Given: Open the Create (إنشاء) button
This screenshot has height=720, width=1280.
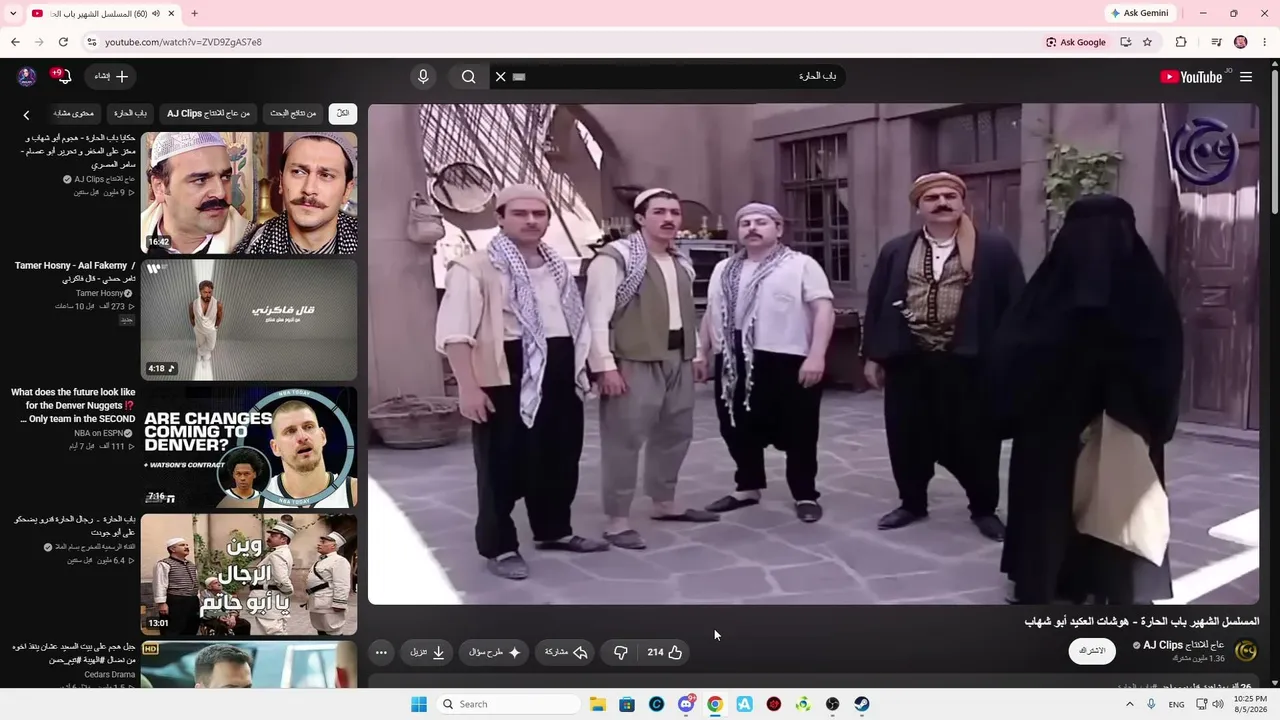Looking at the screenshot, I should point(111,77).
